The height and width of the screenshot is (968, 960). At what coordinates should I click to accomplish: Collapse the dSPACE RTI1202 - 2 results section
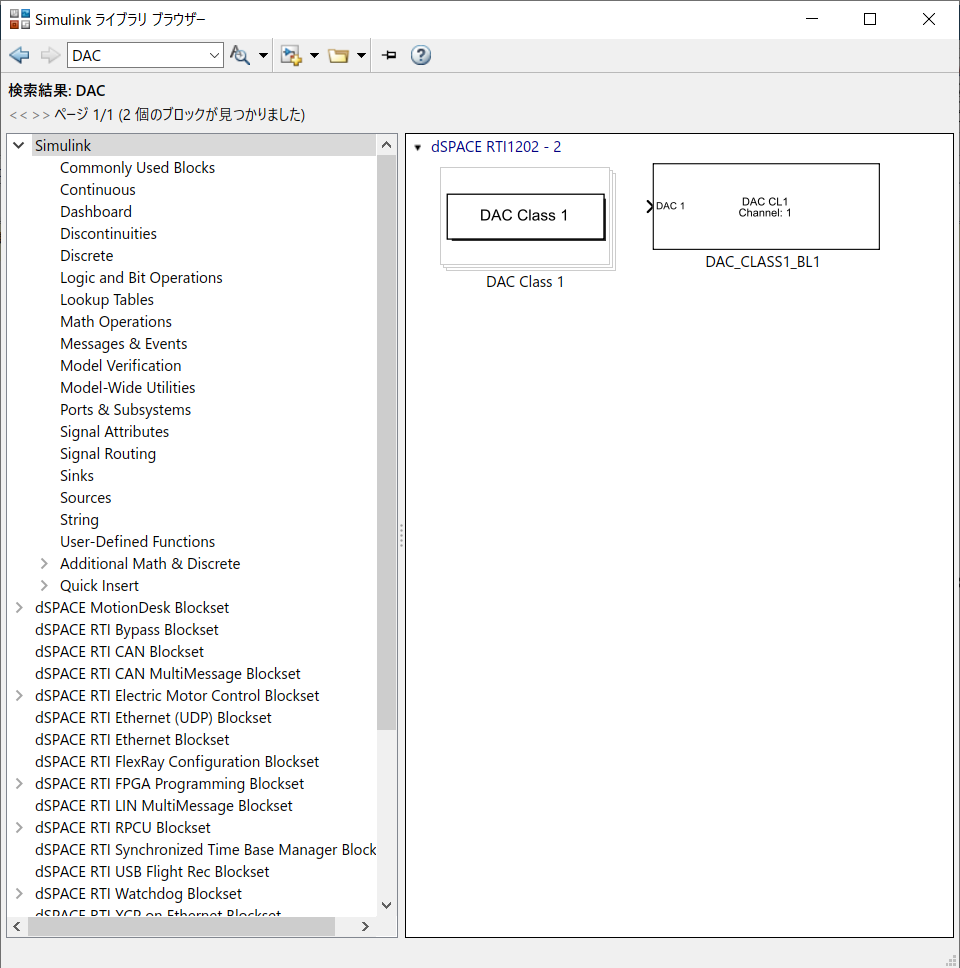417,146
